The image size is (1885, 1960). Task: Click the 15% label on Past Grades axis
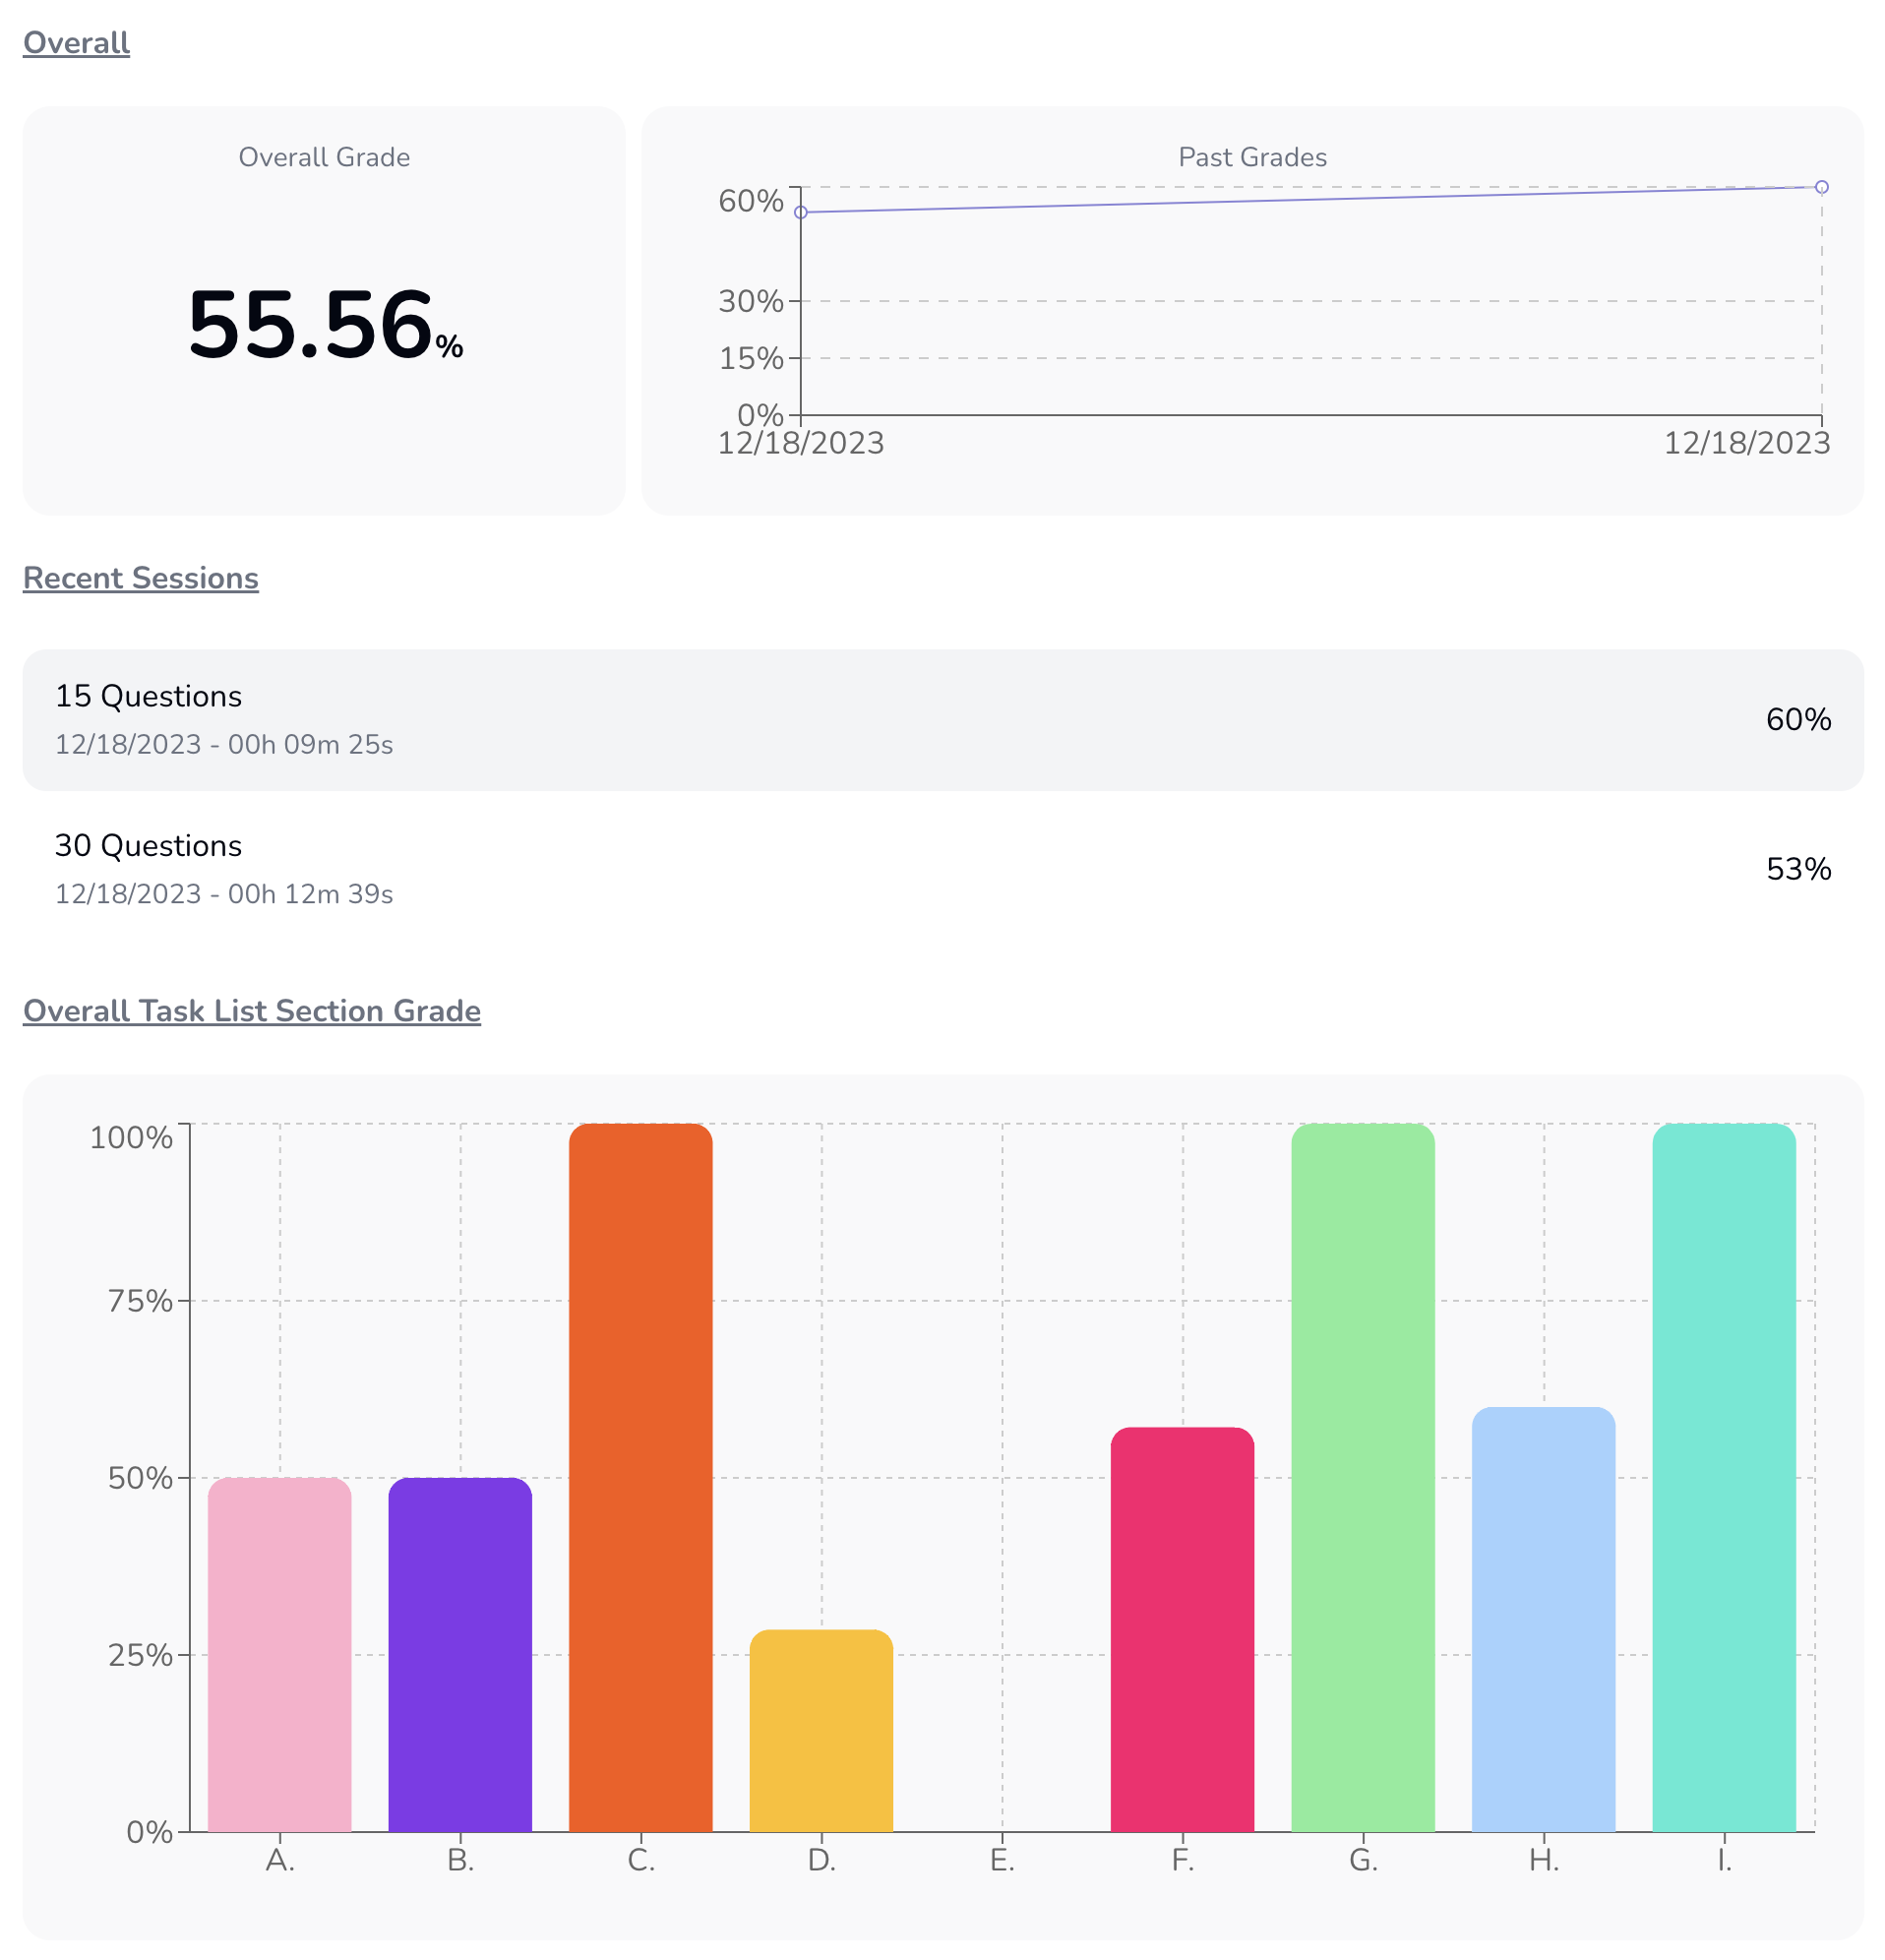751,358
